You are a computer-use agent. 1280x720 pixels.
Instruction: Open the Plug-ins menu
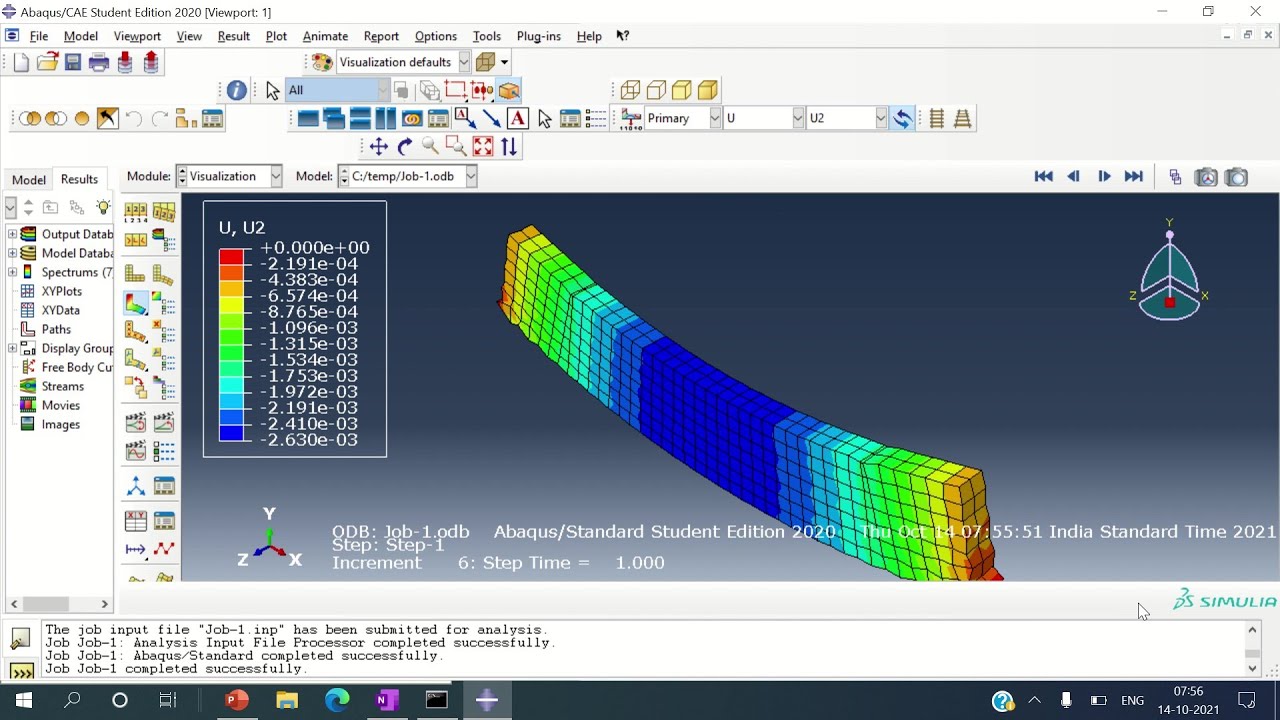(x=538, y=36)
